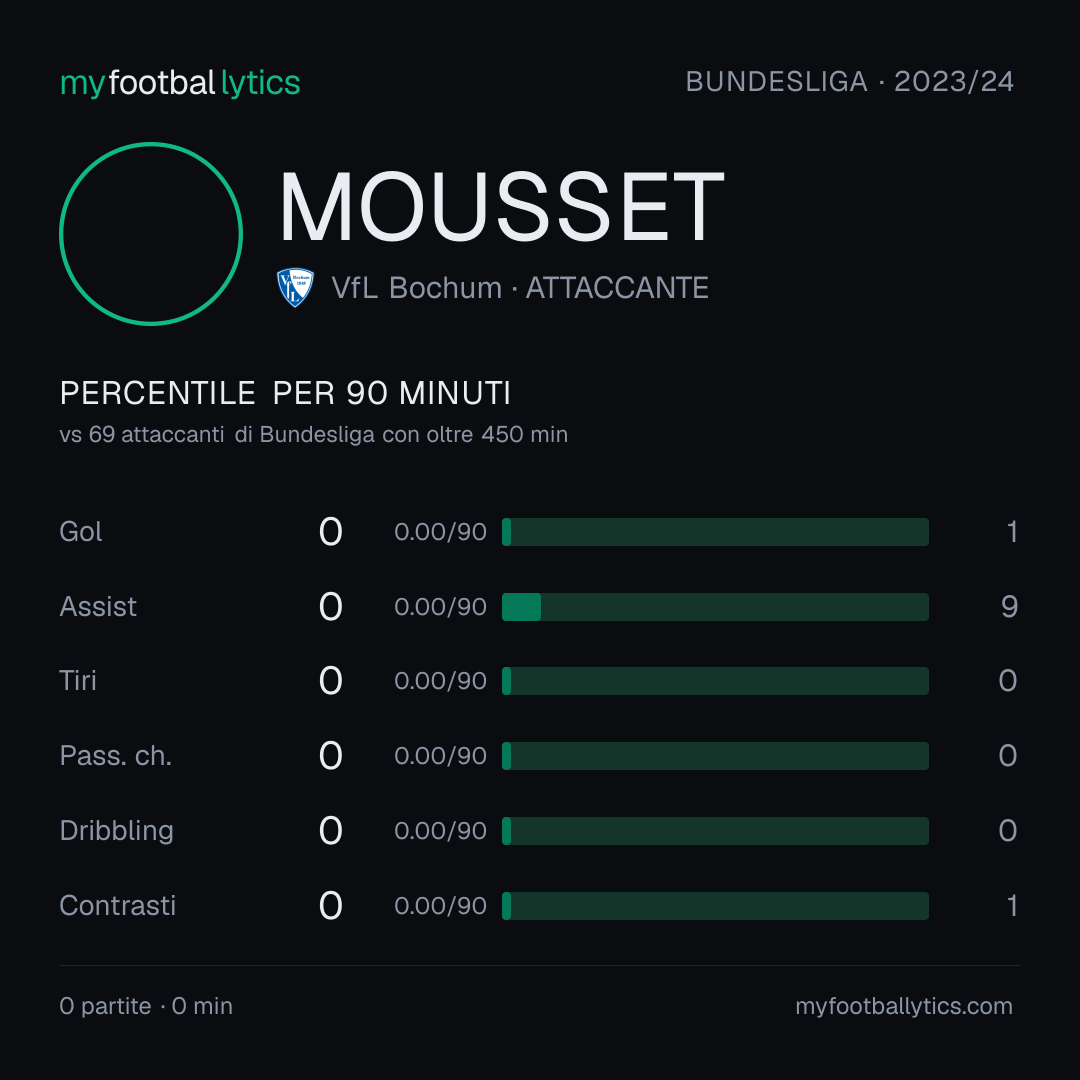1080x1080 pixels.
Task: Click the Contrasti stat label
Action: tap(118, 906)
